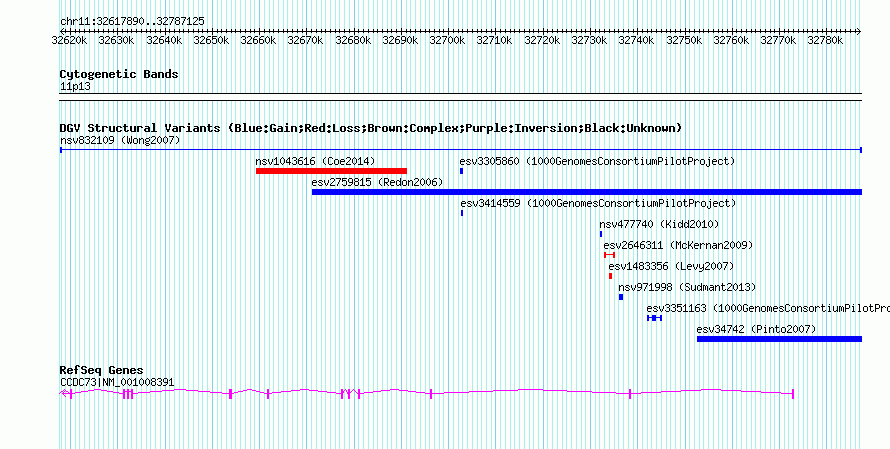This screenshot has width=890, height=449.
Task: Select the blue esv2759815 gain bar
Action: pyautogui.click(x=587, y=192)
